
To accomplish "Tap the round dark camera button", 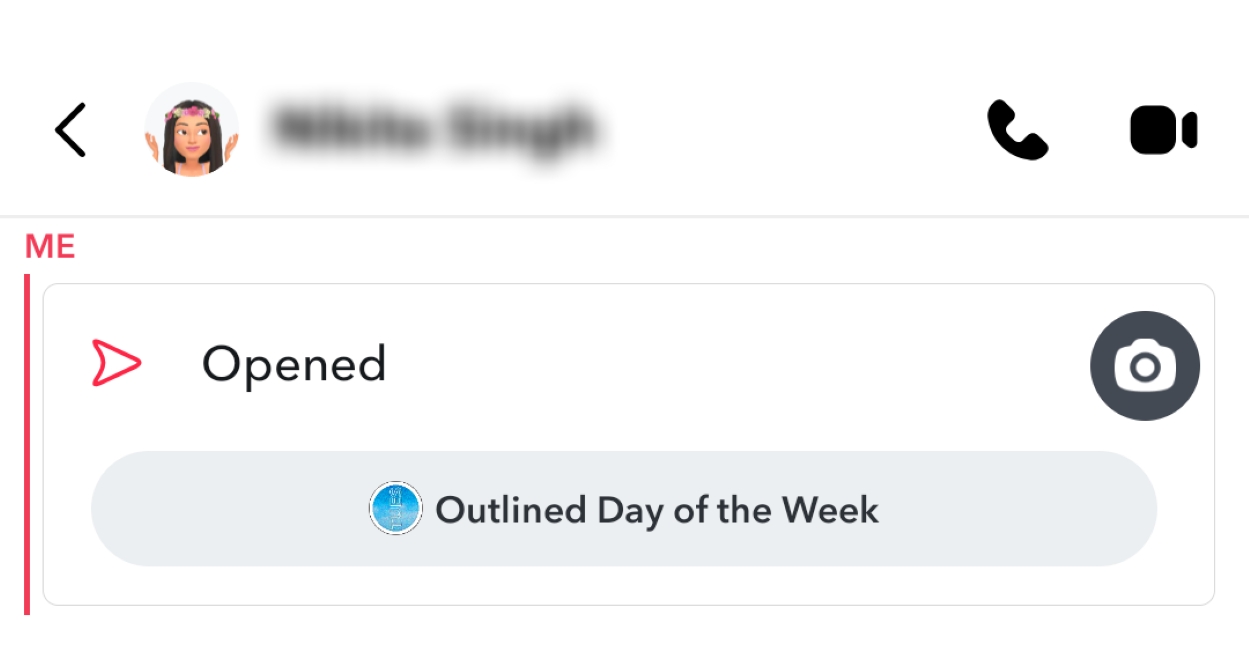I will [1144, 366].
